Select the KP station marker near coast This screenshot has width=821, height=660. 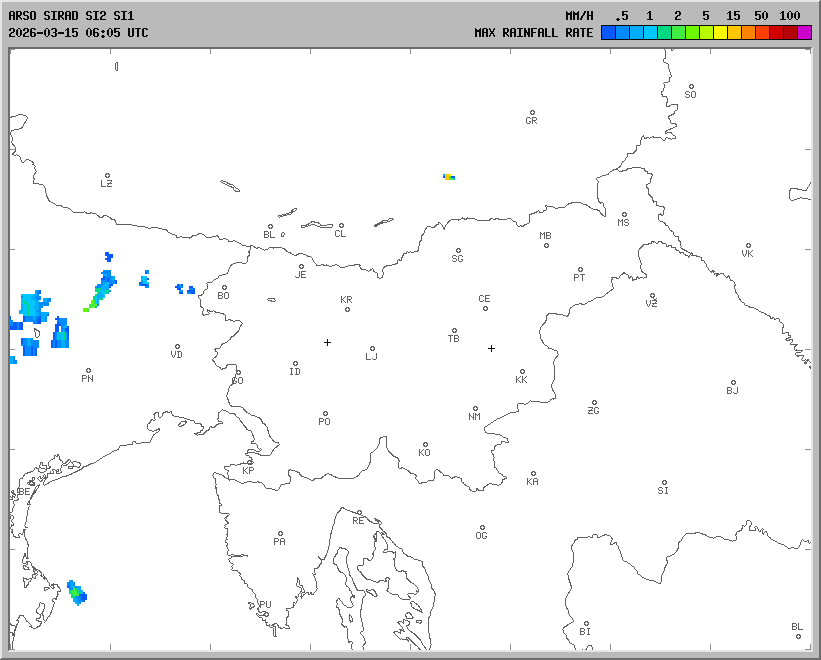[250, 462]
